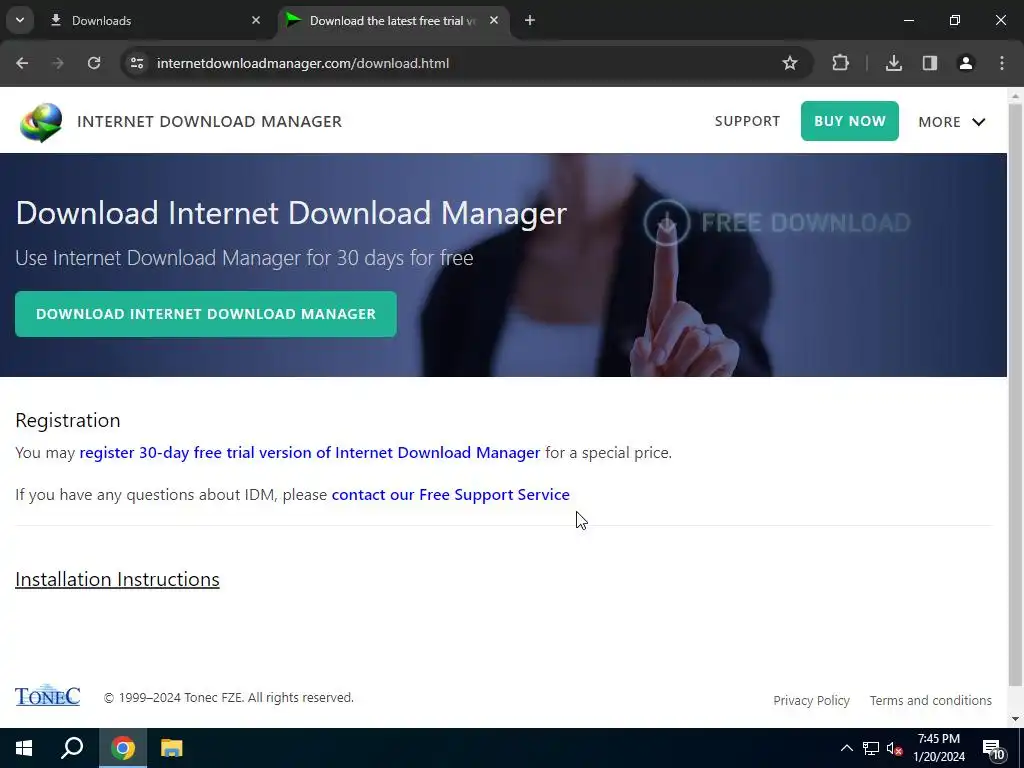The image size is (1024, 768).
Task: Open File Explorer from taskbar
Action: click(x=172, y=748)
